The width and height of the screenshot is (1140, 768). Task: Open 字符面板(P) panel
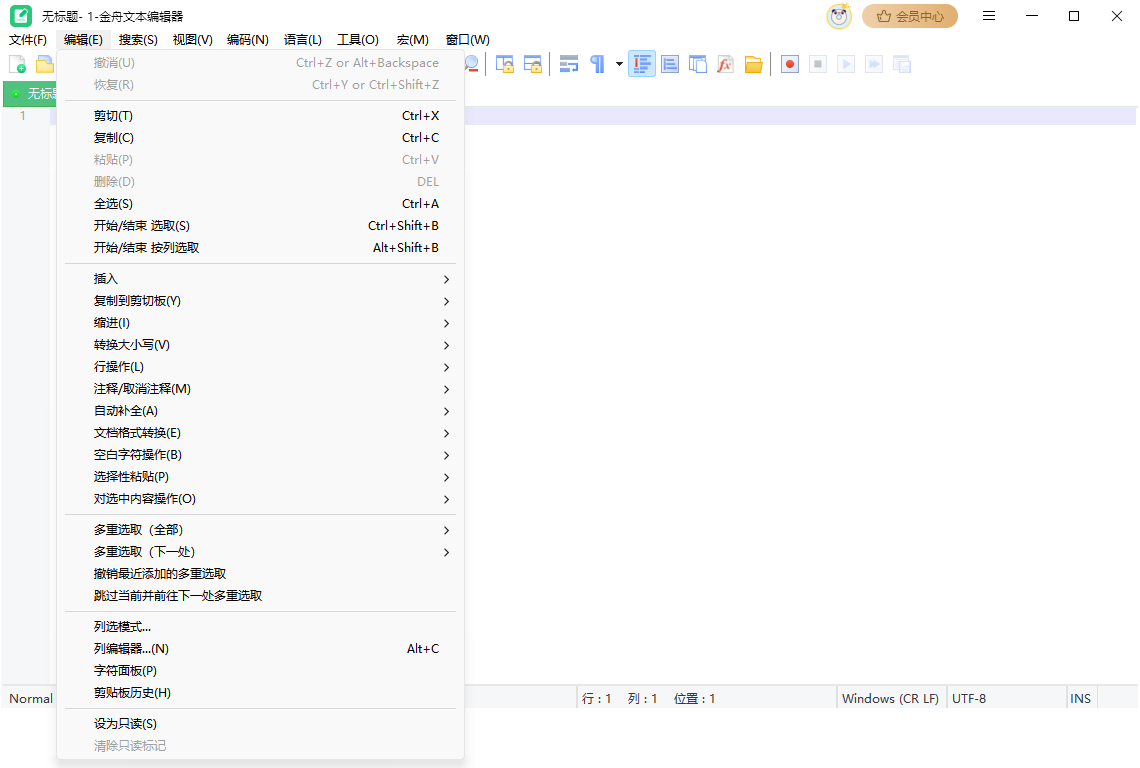[x=260, y=671]
